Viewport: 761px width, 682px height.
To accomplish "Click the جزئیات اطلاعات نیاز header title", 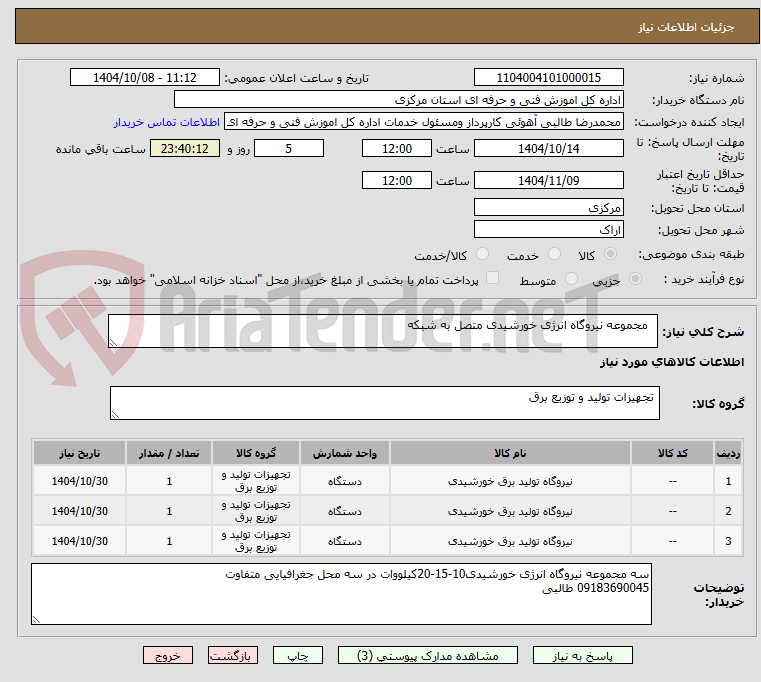I will (x=686, y=27).
